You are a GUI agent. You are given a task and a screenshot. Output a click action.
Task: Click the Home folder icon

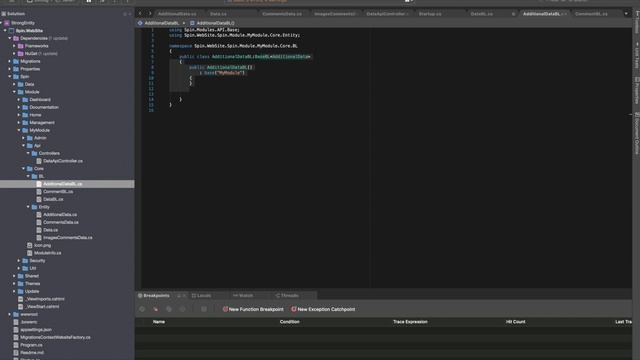pyautogui.click(x=25, y=115)
